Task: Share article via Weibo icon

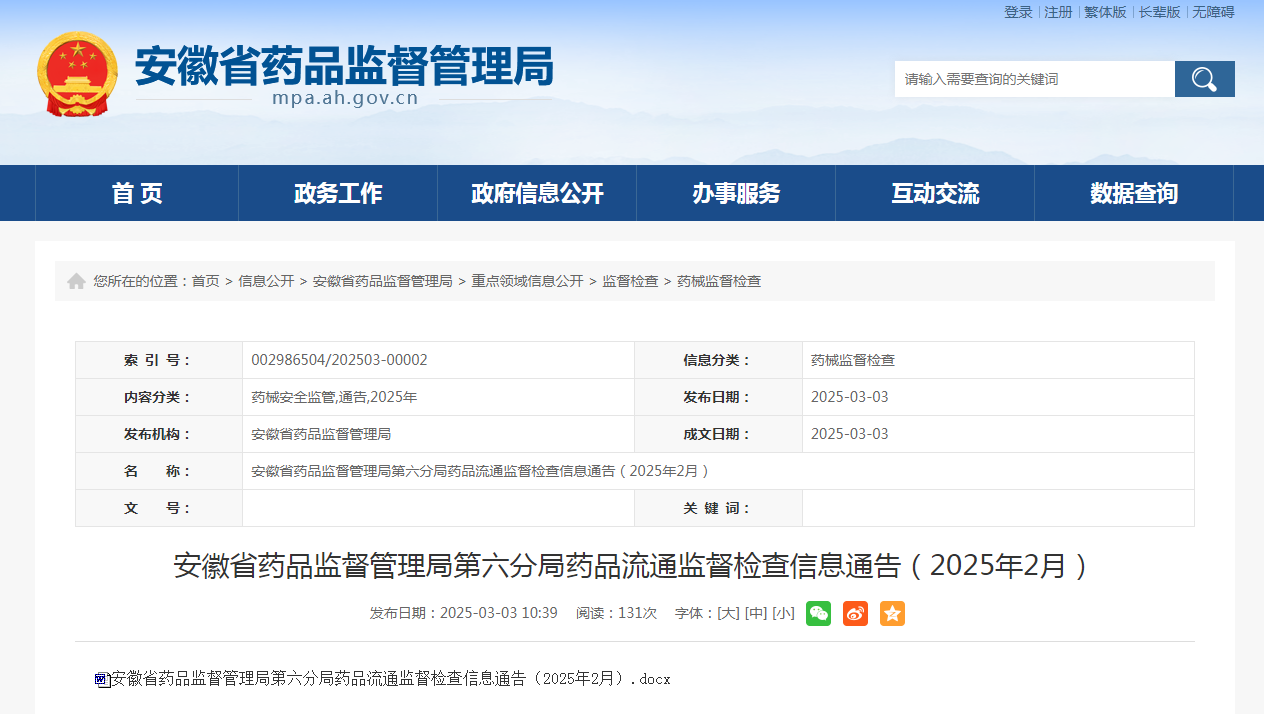Action: [x=855, y=613]
